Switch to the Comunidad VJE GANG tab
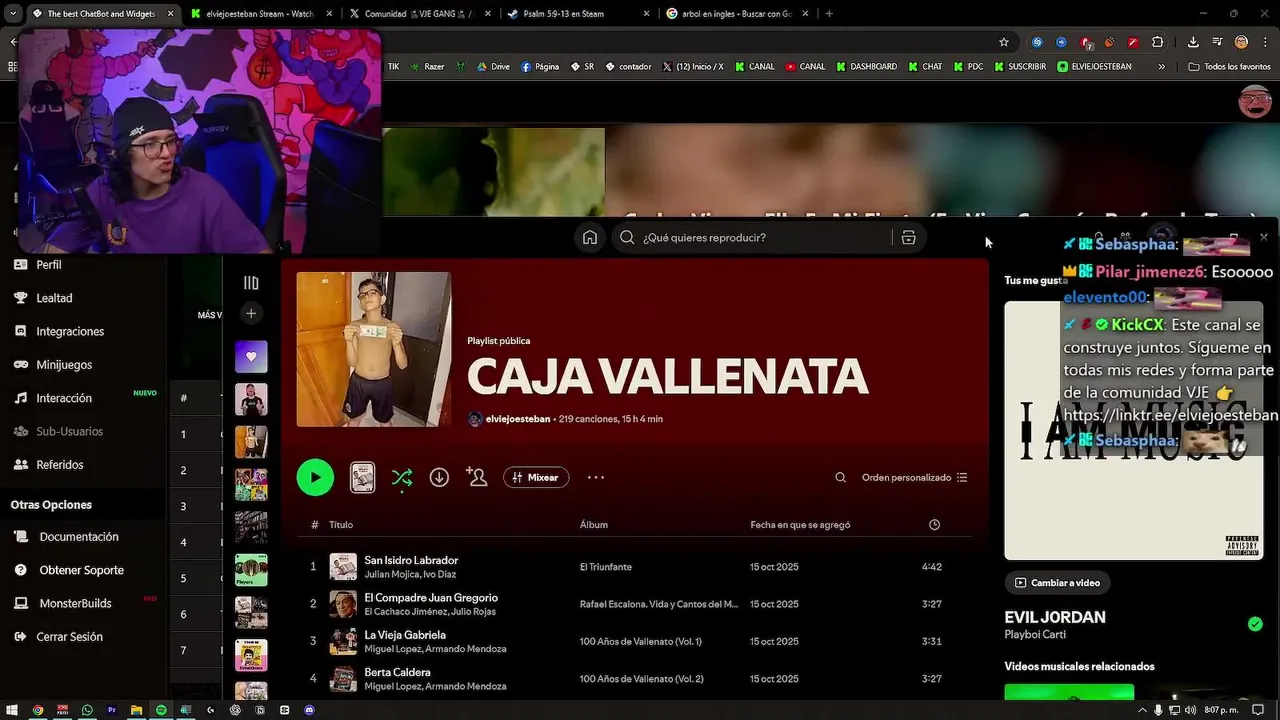This screenshot has width=1280, height=720. point(419,14)
